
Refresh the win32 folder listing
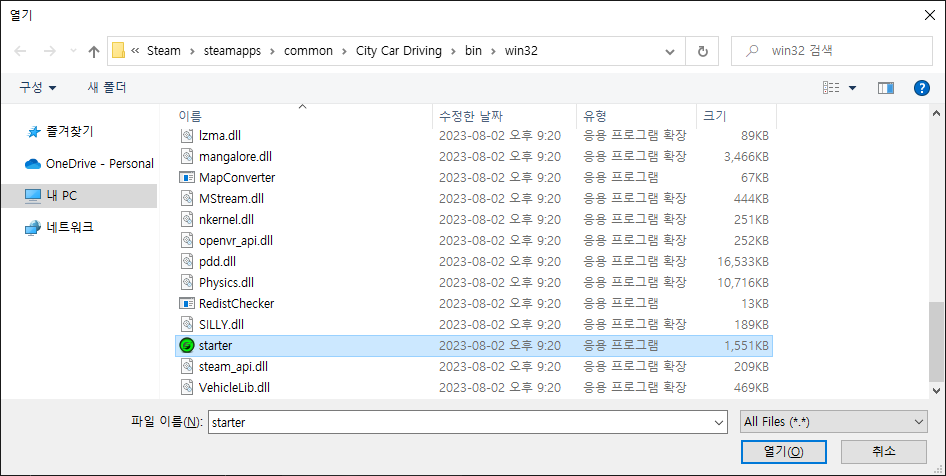(x=702, y=51)
